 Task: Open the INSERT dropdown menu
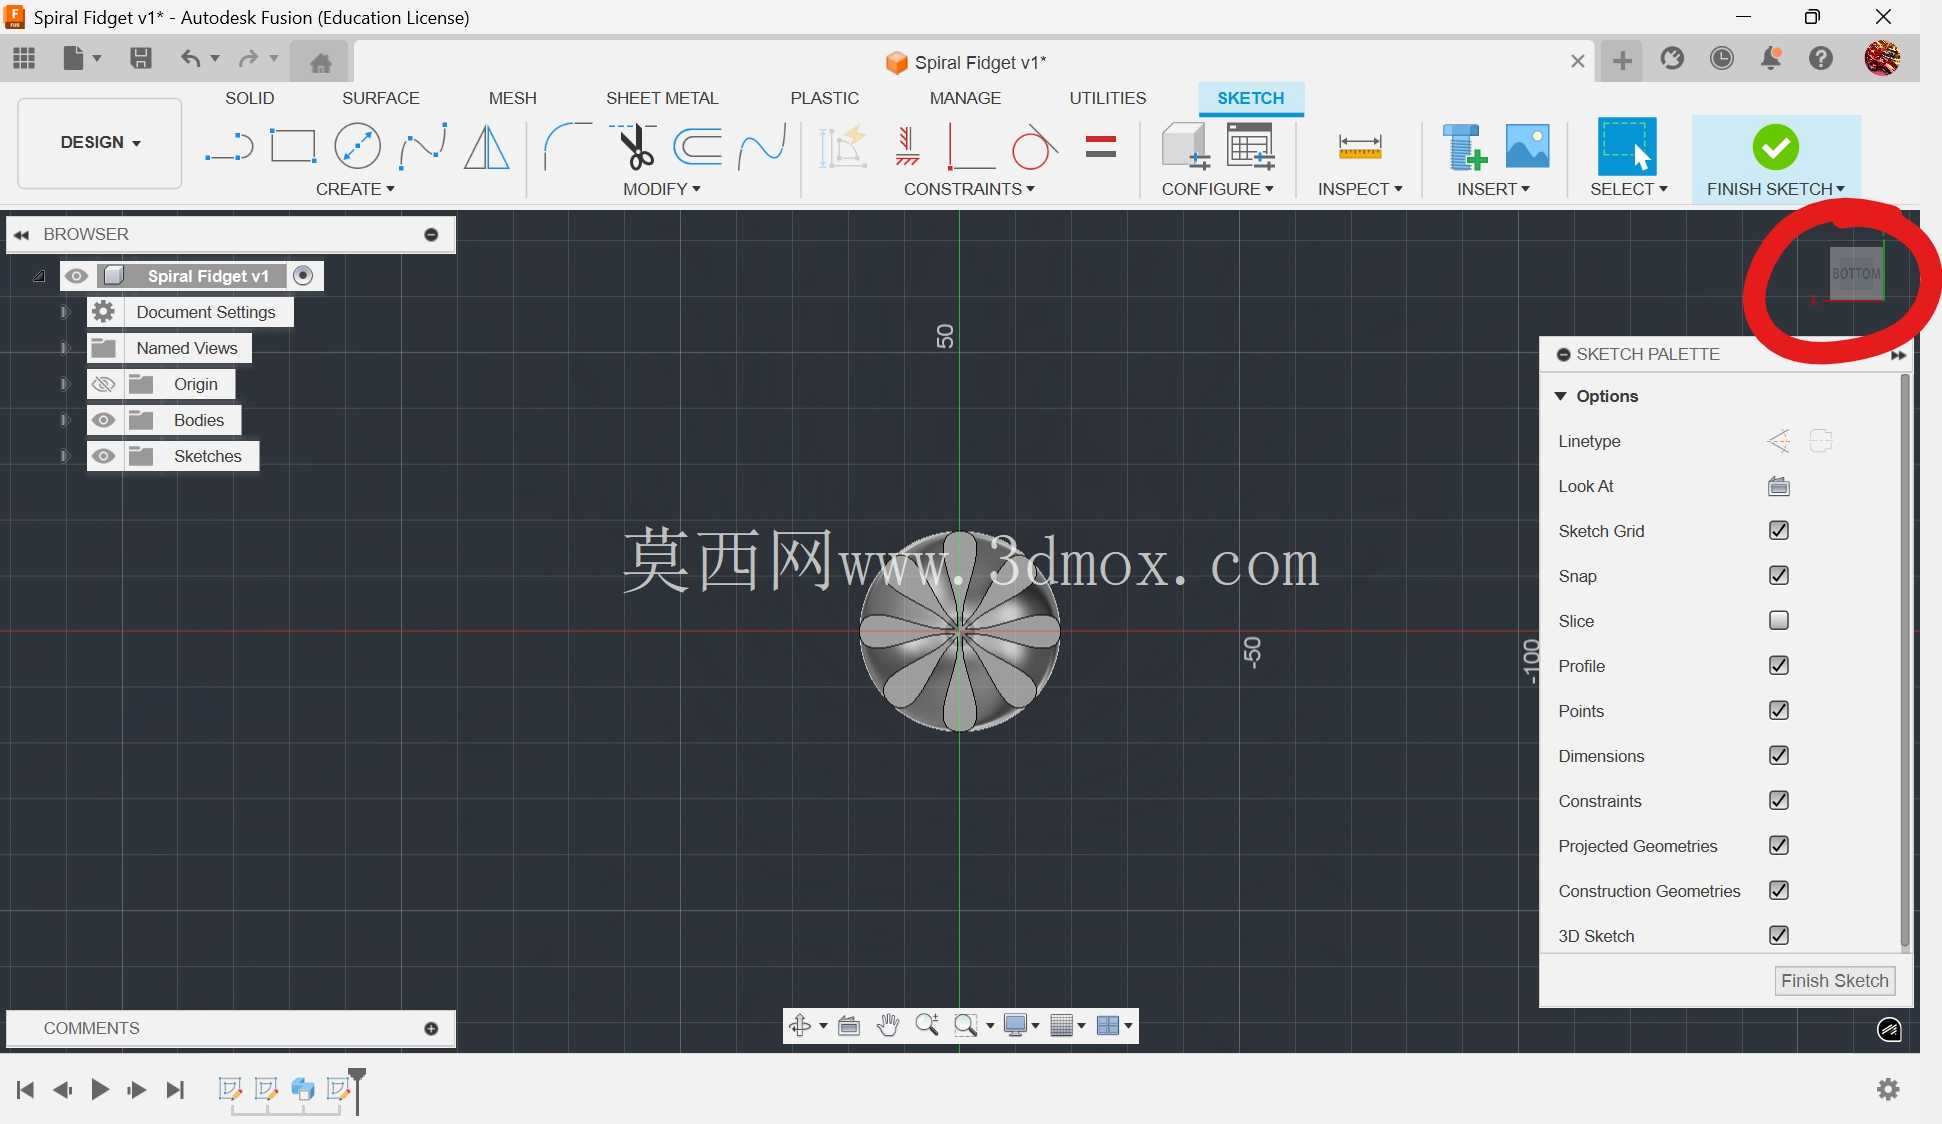coord(1493,189)
